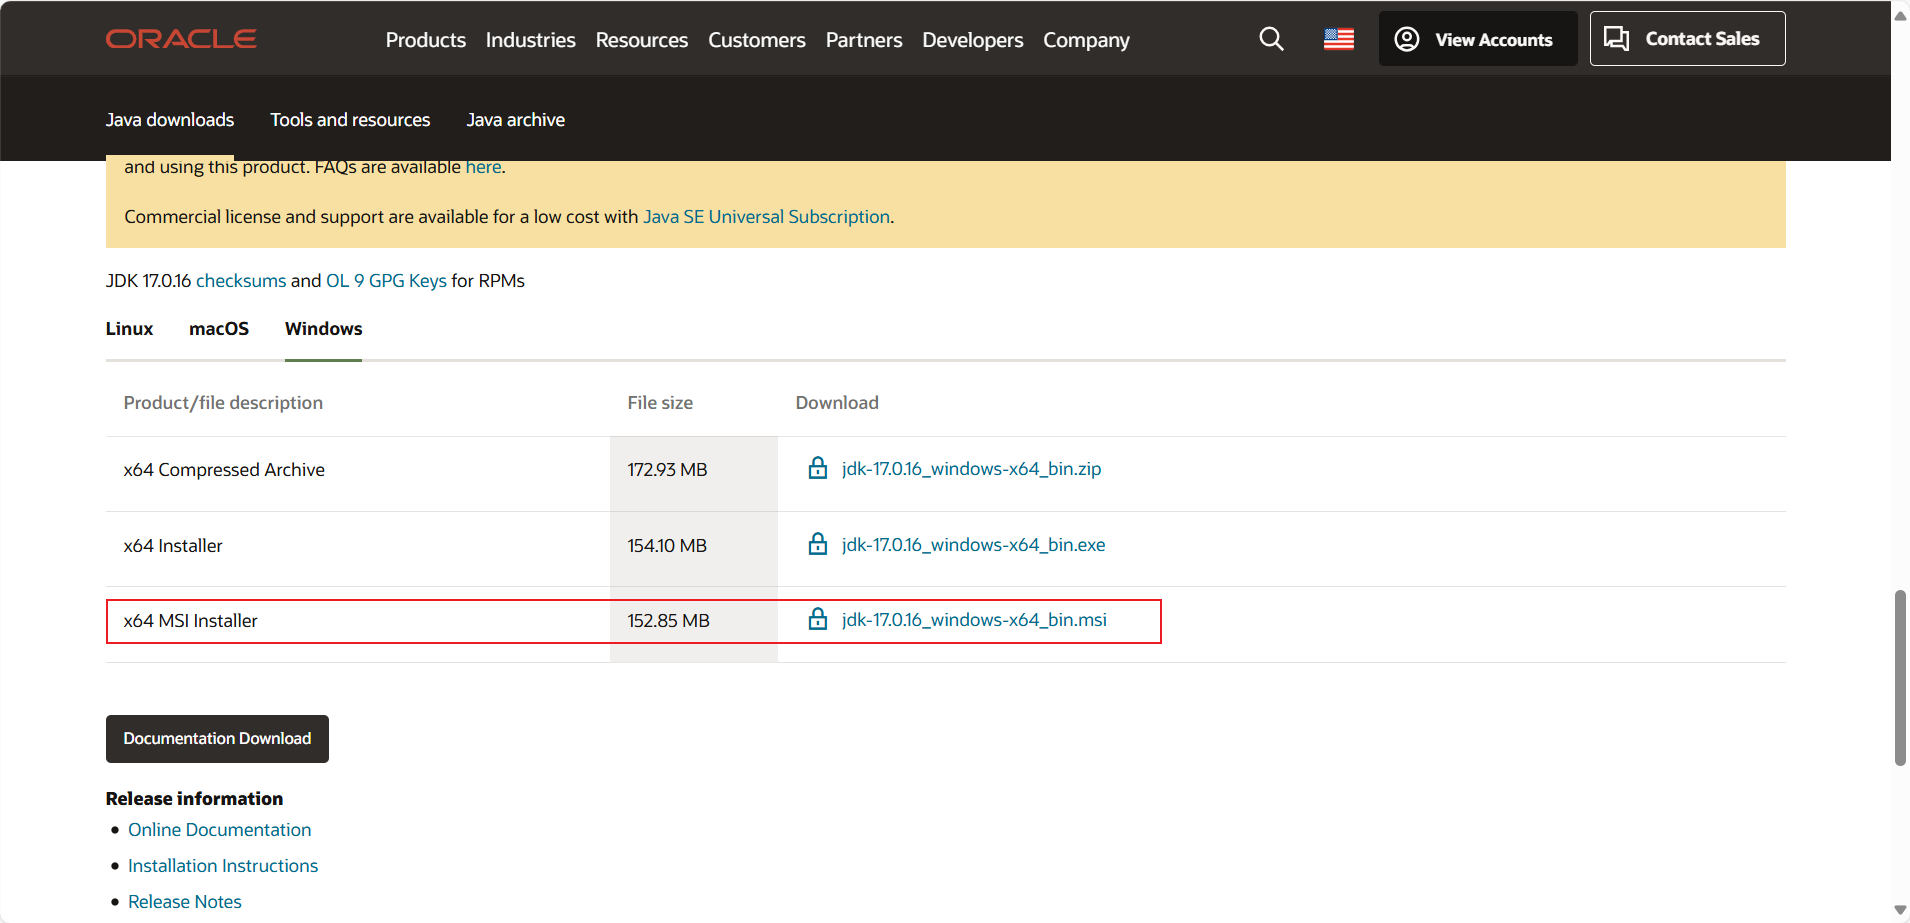Click the Contact Sales button
This screenshot has height=923, width=1910.
[x=1688, y=39]
